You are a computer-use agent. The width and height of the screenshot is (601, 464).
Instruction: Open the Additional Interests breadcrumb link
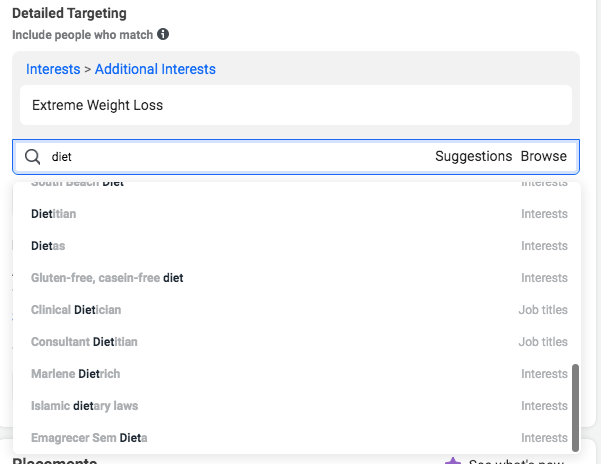click(155, 69)
